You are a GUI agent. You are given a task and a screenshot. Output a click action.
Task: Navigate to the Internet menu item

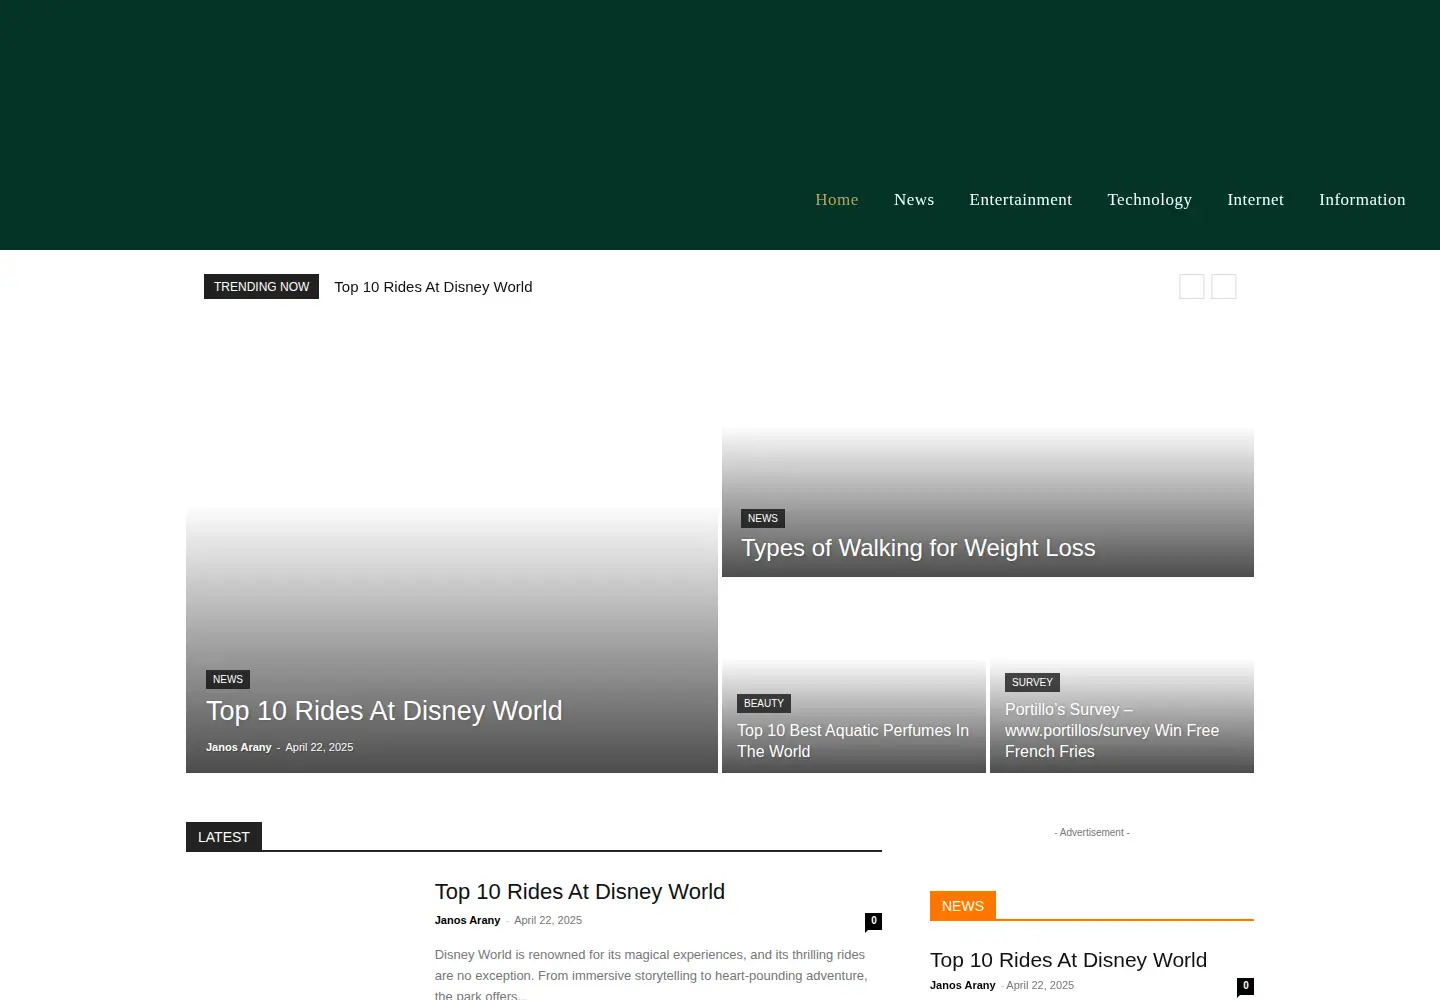click(1255, 200)
